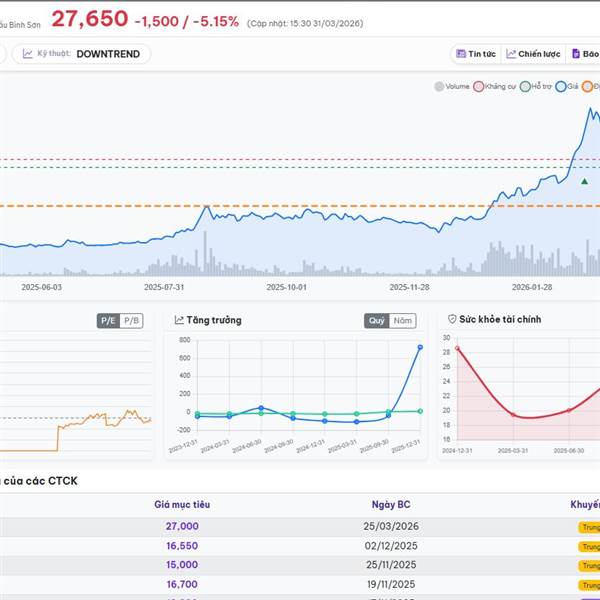Select Quý quarterly growth view

point(376,321)
